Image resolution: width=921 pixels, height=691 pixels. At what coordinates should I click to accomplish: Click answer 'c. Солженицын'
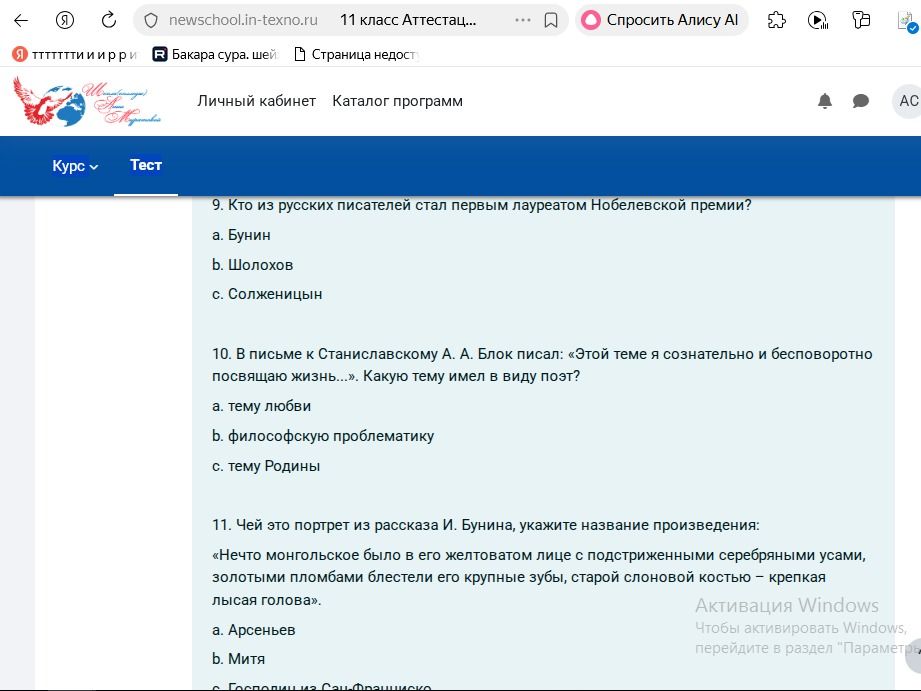267,294
